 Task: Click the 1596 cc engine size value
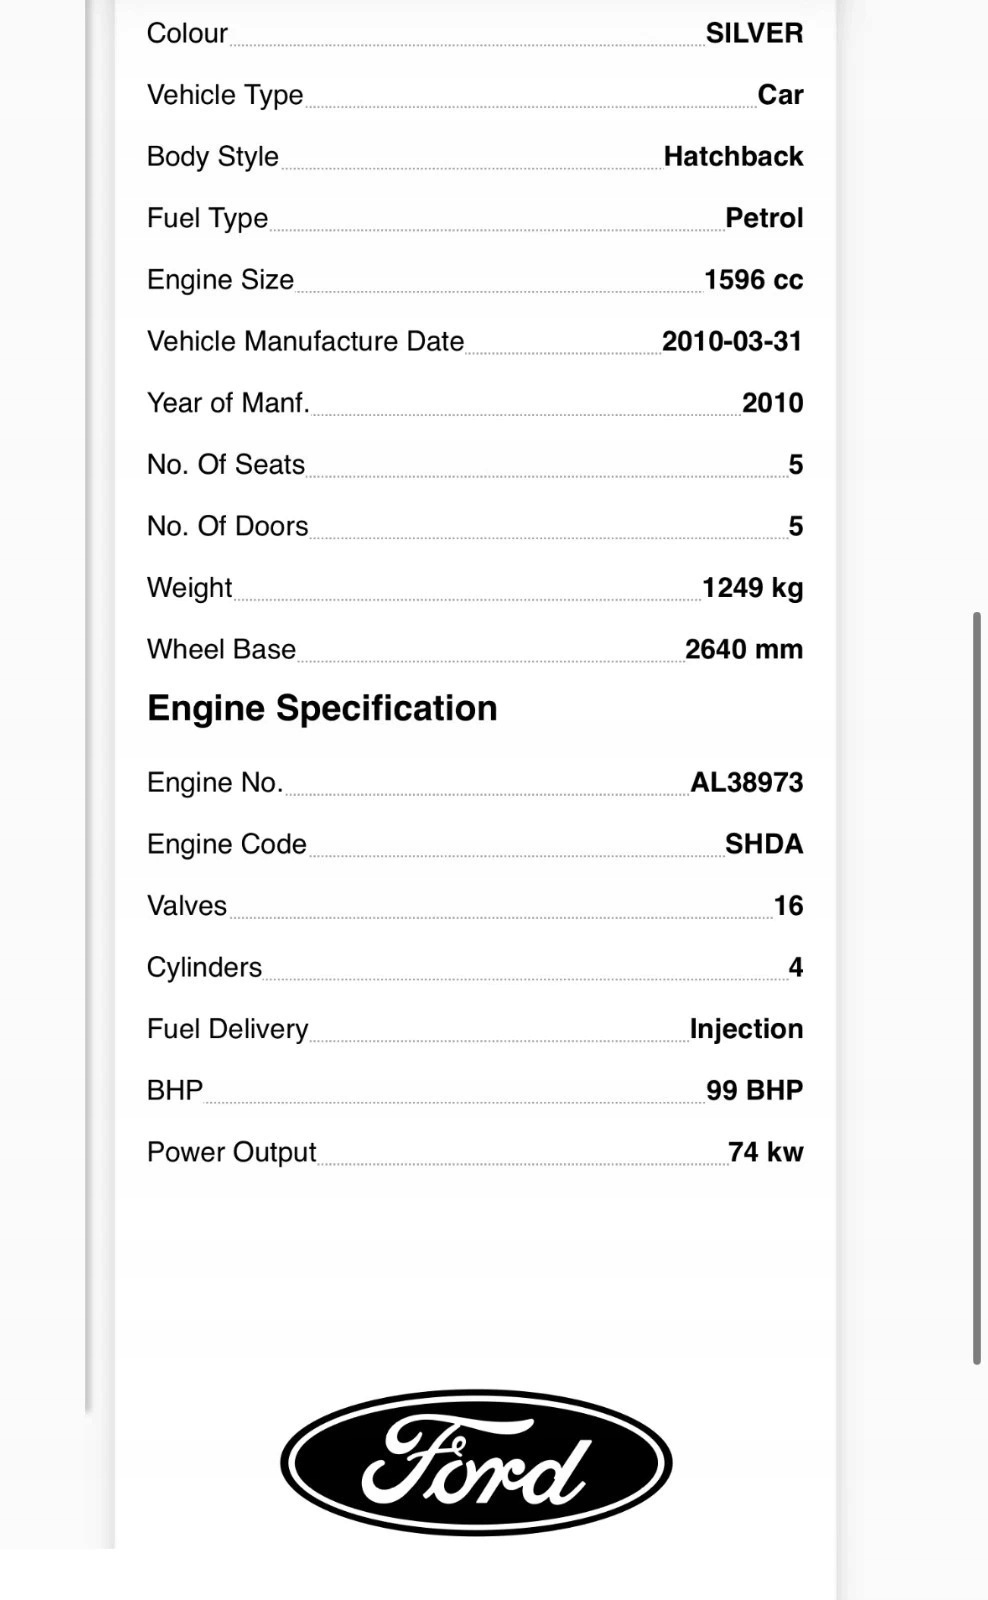(x=753, y=280)
